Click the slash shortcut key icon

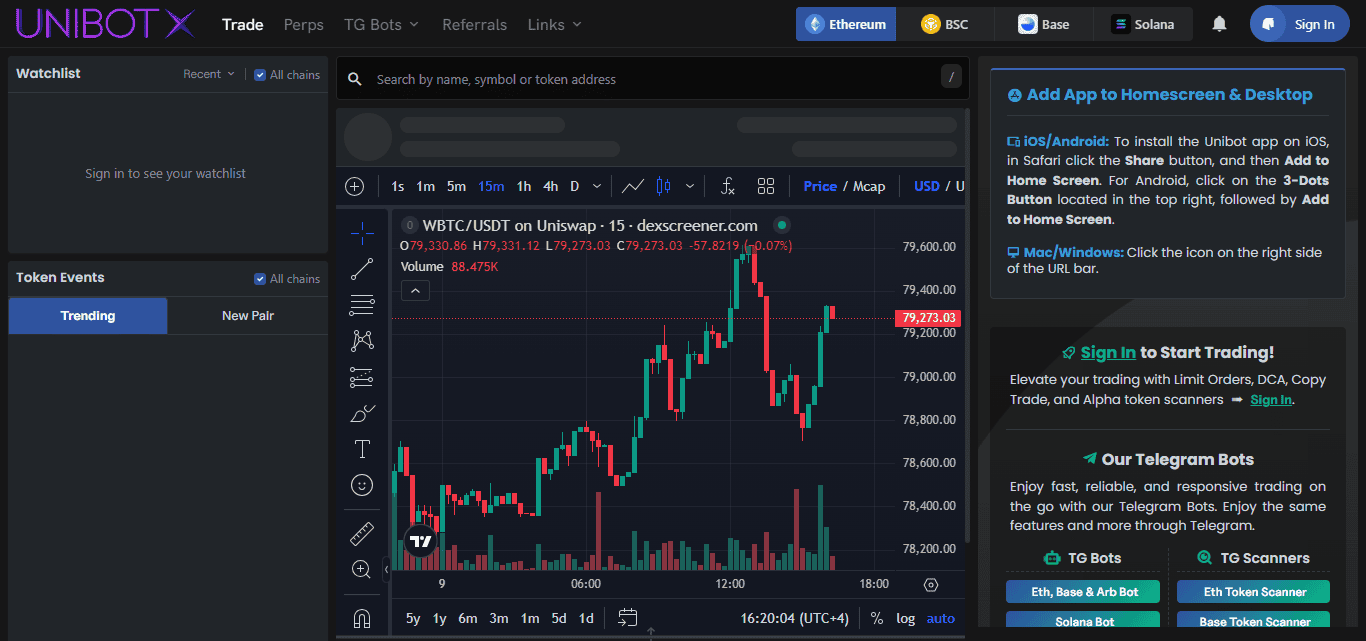952,77
